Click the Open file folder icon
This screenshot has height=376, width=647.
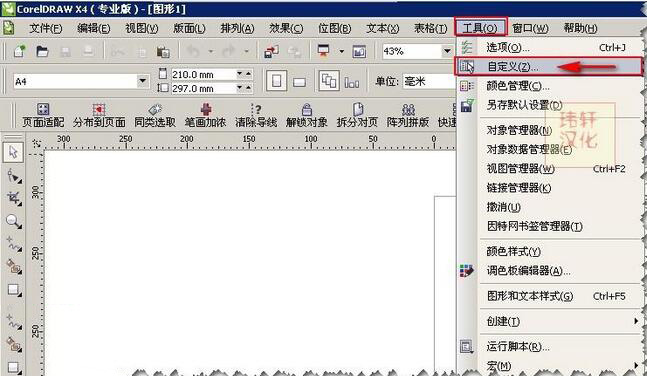pyautogui.click(x=42, y=51)
